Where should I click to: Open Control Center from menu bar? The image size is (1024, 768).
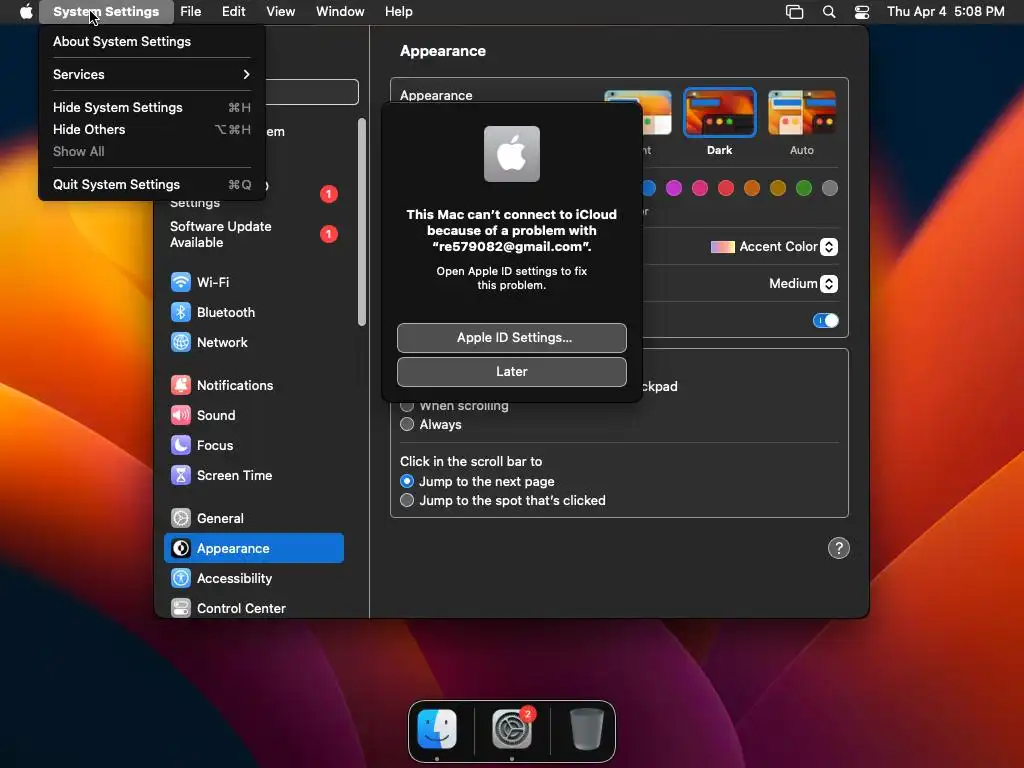point(862,12)
